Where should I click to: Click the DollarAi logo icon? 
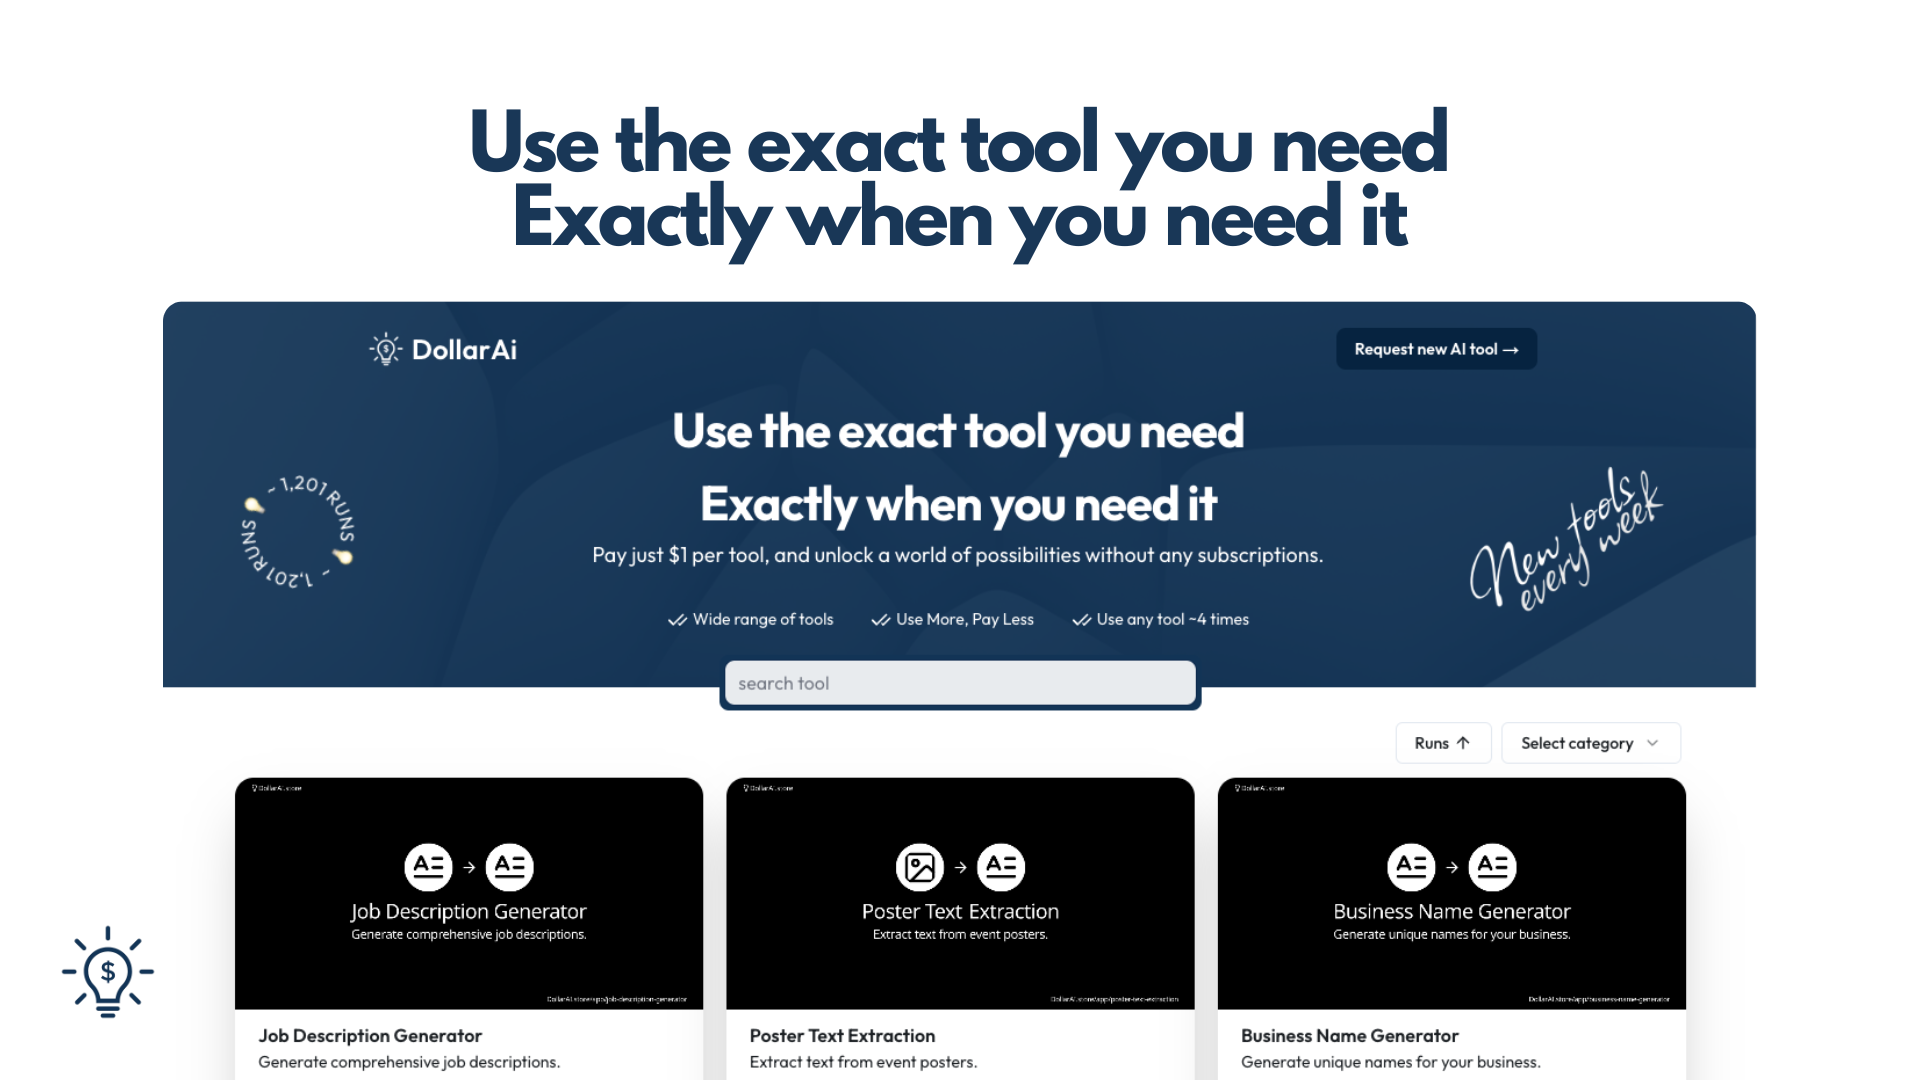pyautogui.click(x=386, y=348)
